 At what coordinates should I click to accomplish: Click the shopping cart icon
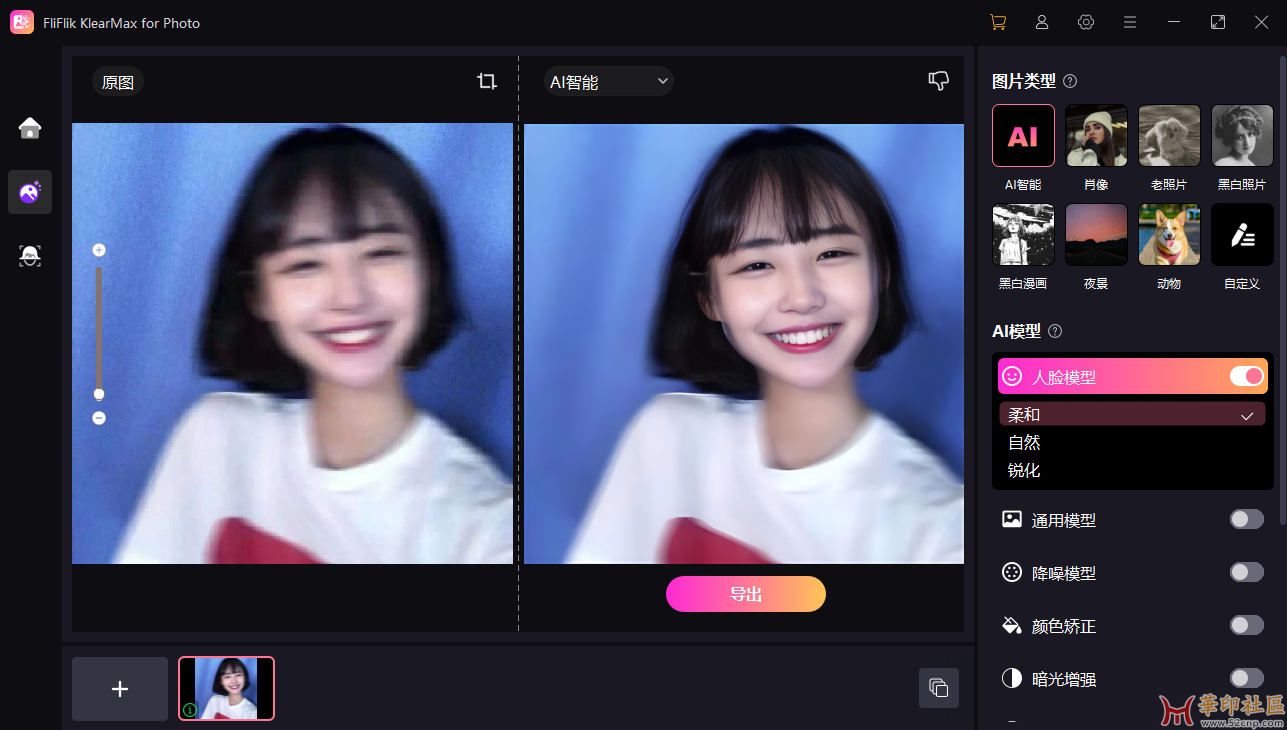coord(997,22)
